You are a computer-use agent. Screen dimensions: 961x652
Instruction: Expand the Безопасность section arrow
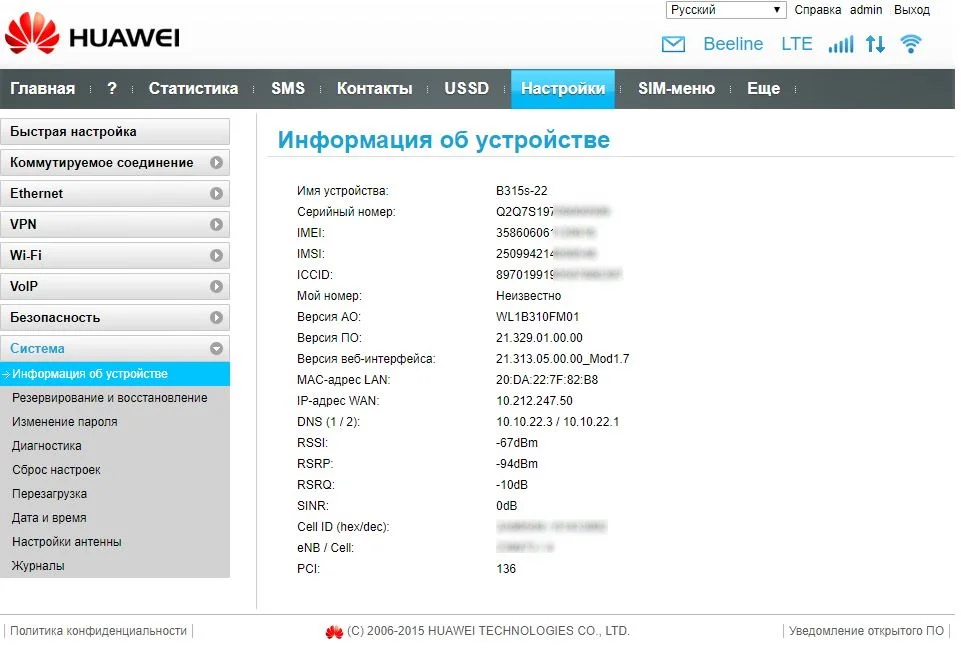pyautogui.click(x=216, y=317)
